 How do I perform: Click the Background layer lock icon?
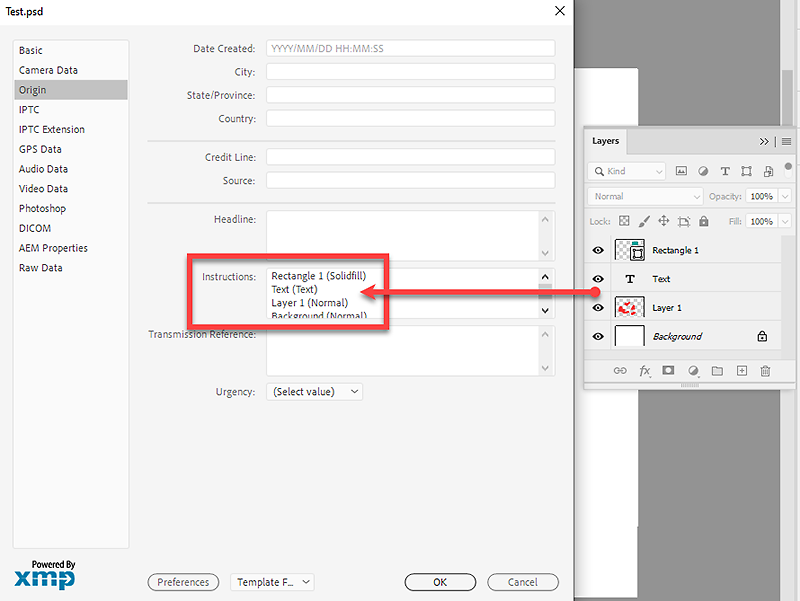point(762,336)
